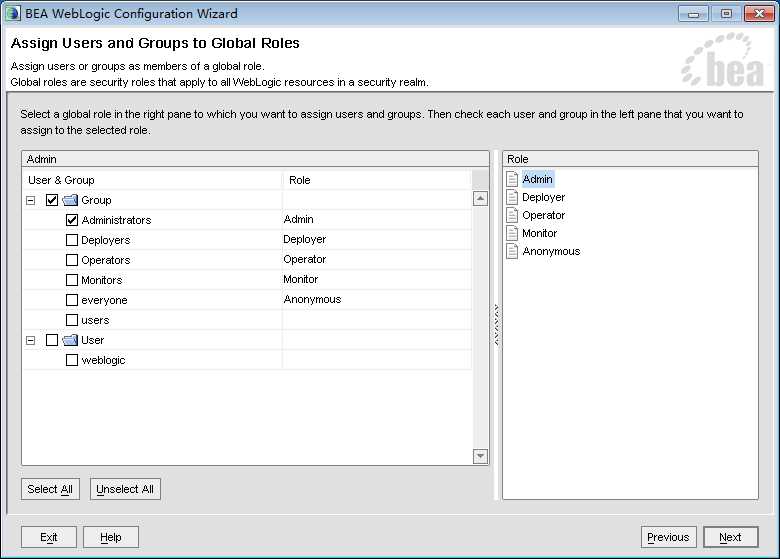Check the users group checkbox
Viewport: 780px width, 559px height.
coord(72,320)
